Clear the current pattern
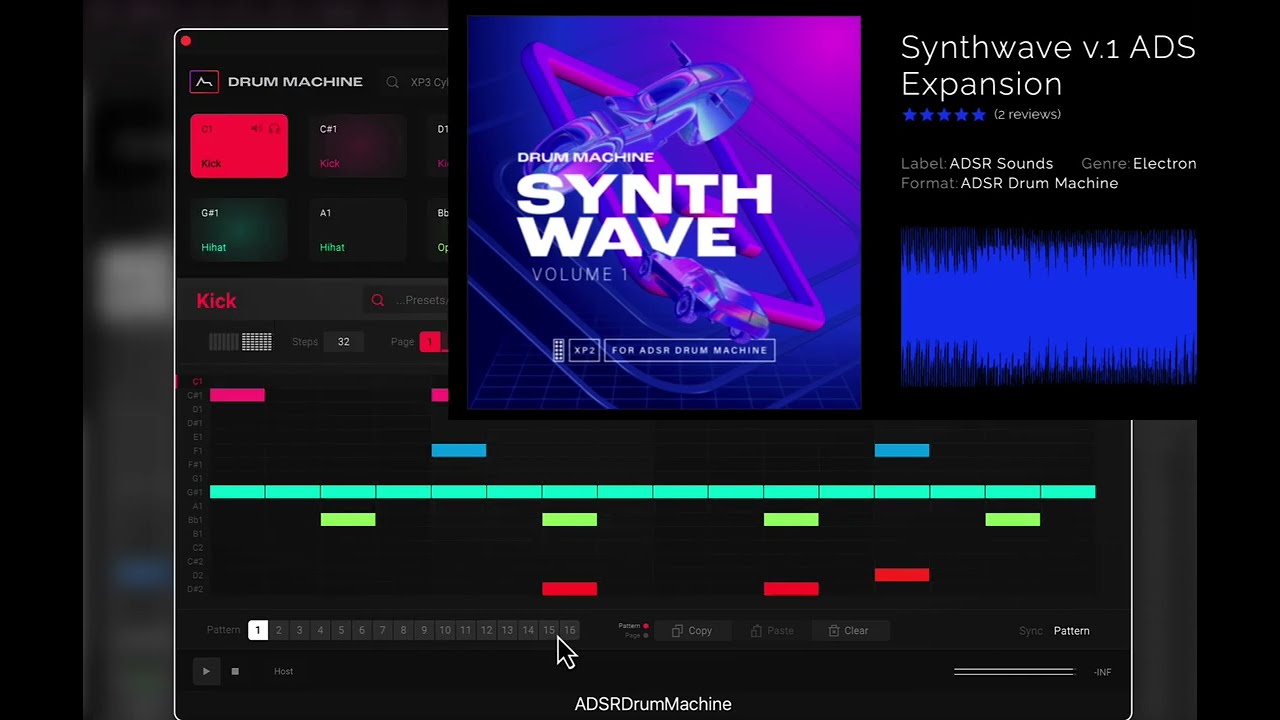Image resolution: width=1280 pixels, height=720 pixels. pos(848,631)
